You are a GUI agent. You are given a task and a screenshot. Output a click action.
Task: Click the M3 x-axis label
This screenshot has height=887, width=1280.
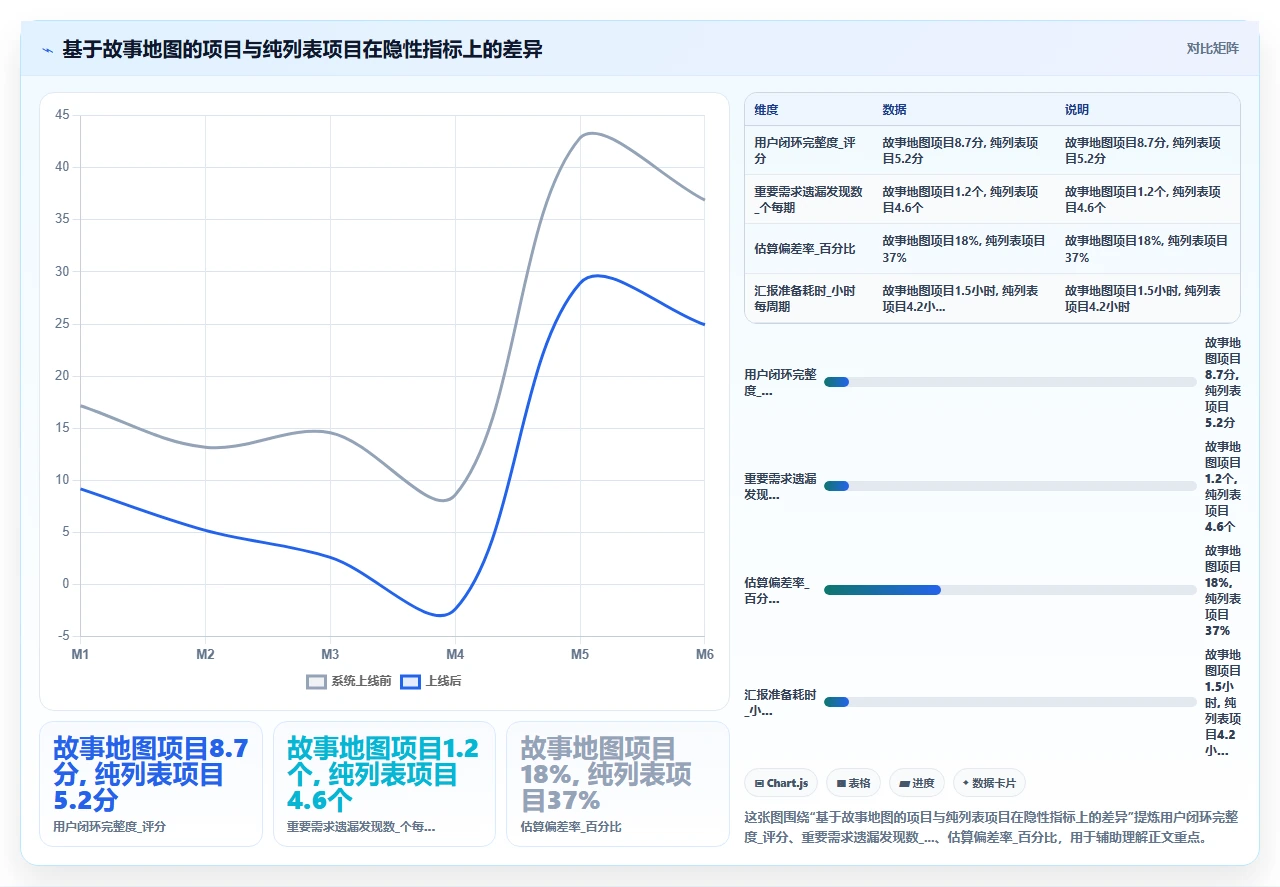(x=330, y=654)
